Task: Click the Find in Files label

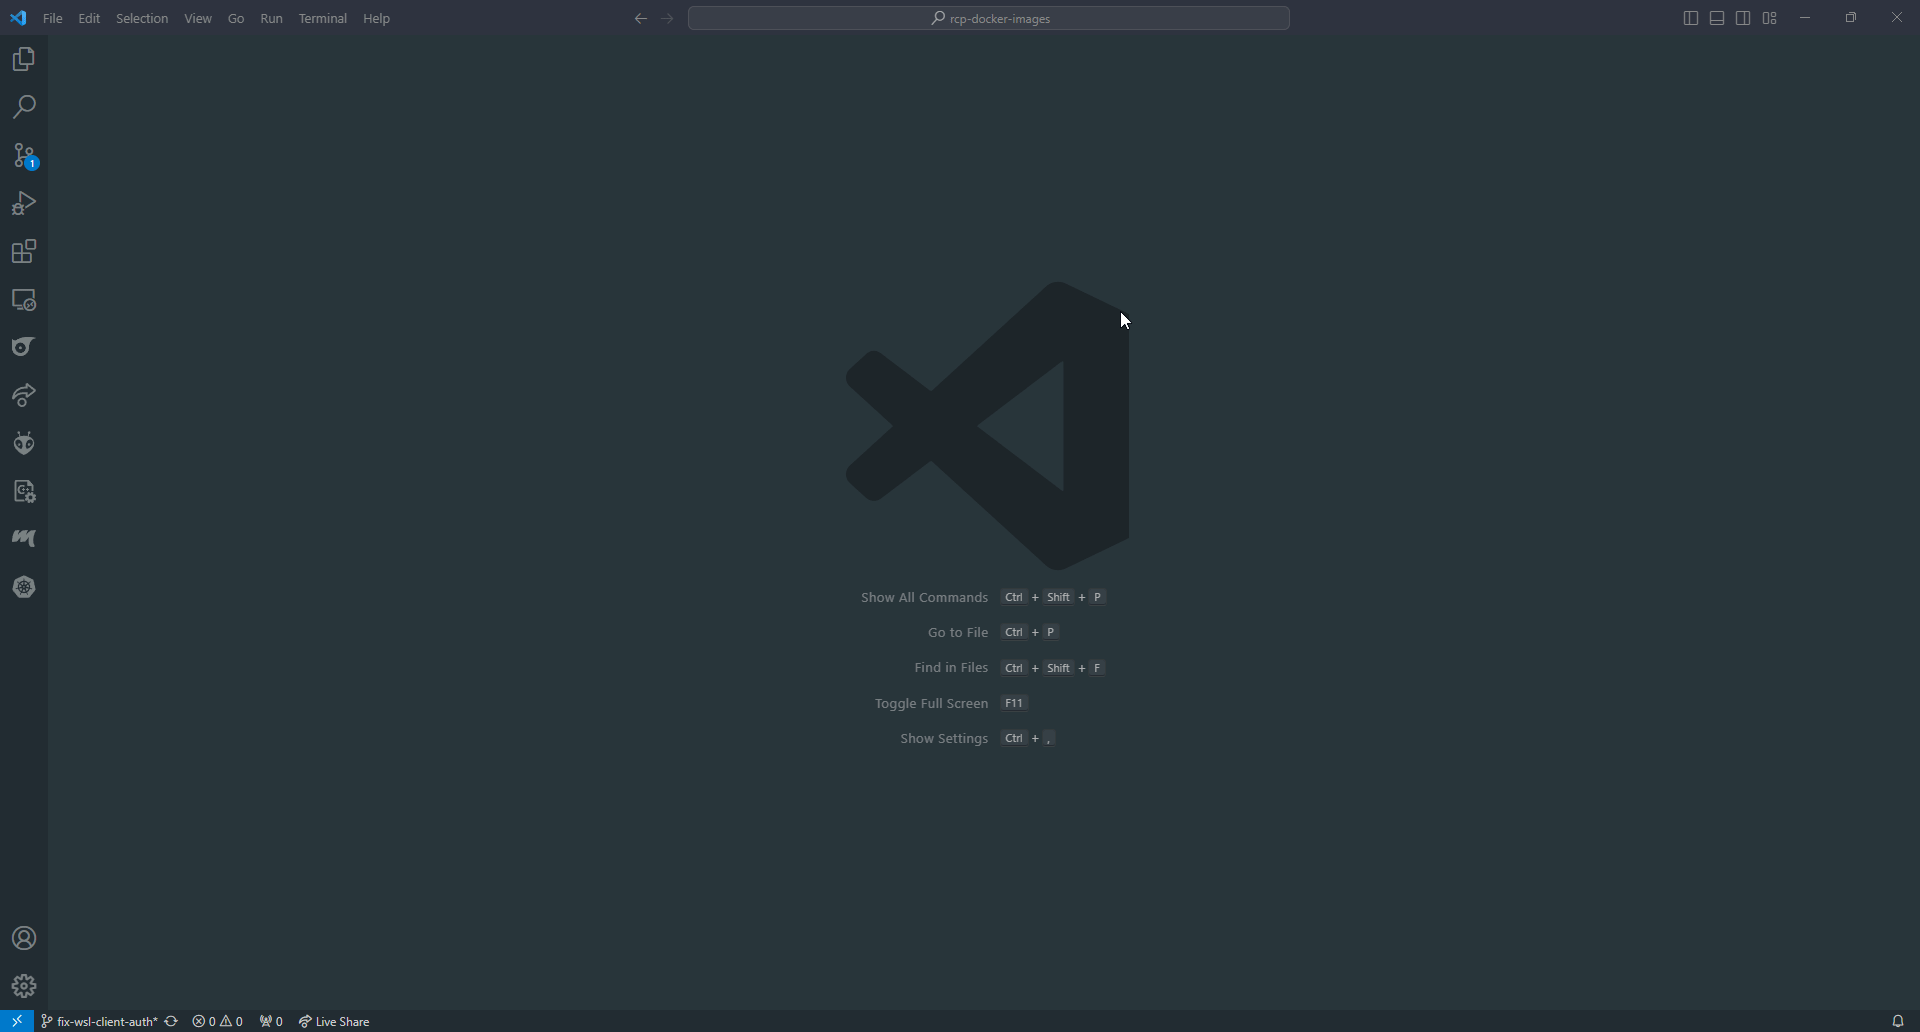Action: pyautogui.click(x=951, y=667)
